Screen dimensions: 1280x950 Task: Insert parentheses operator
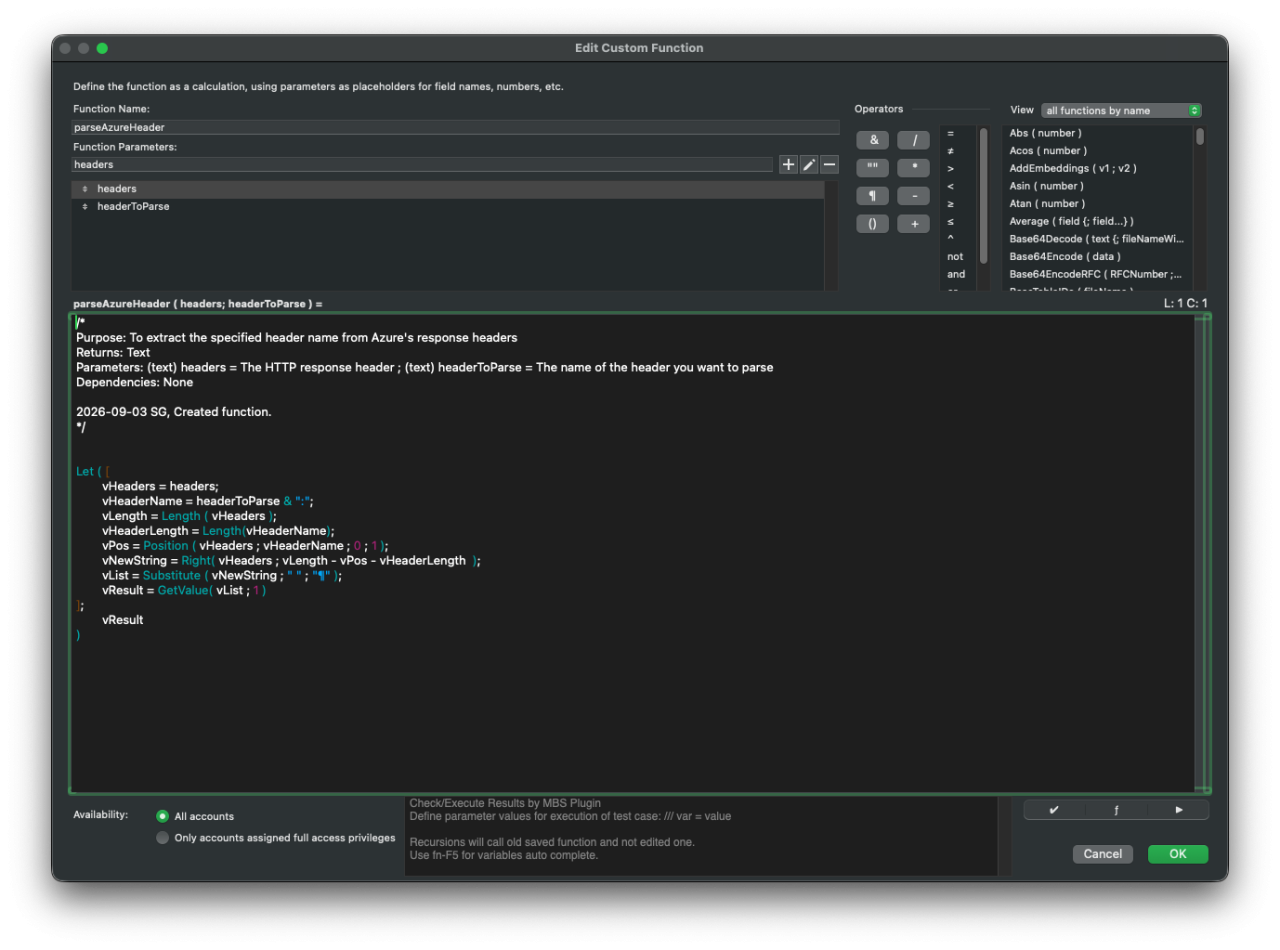[x=872, y=224]
